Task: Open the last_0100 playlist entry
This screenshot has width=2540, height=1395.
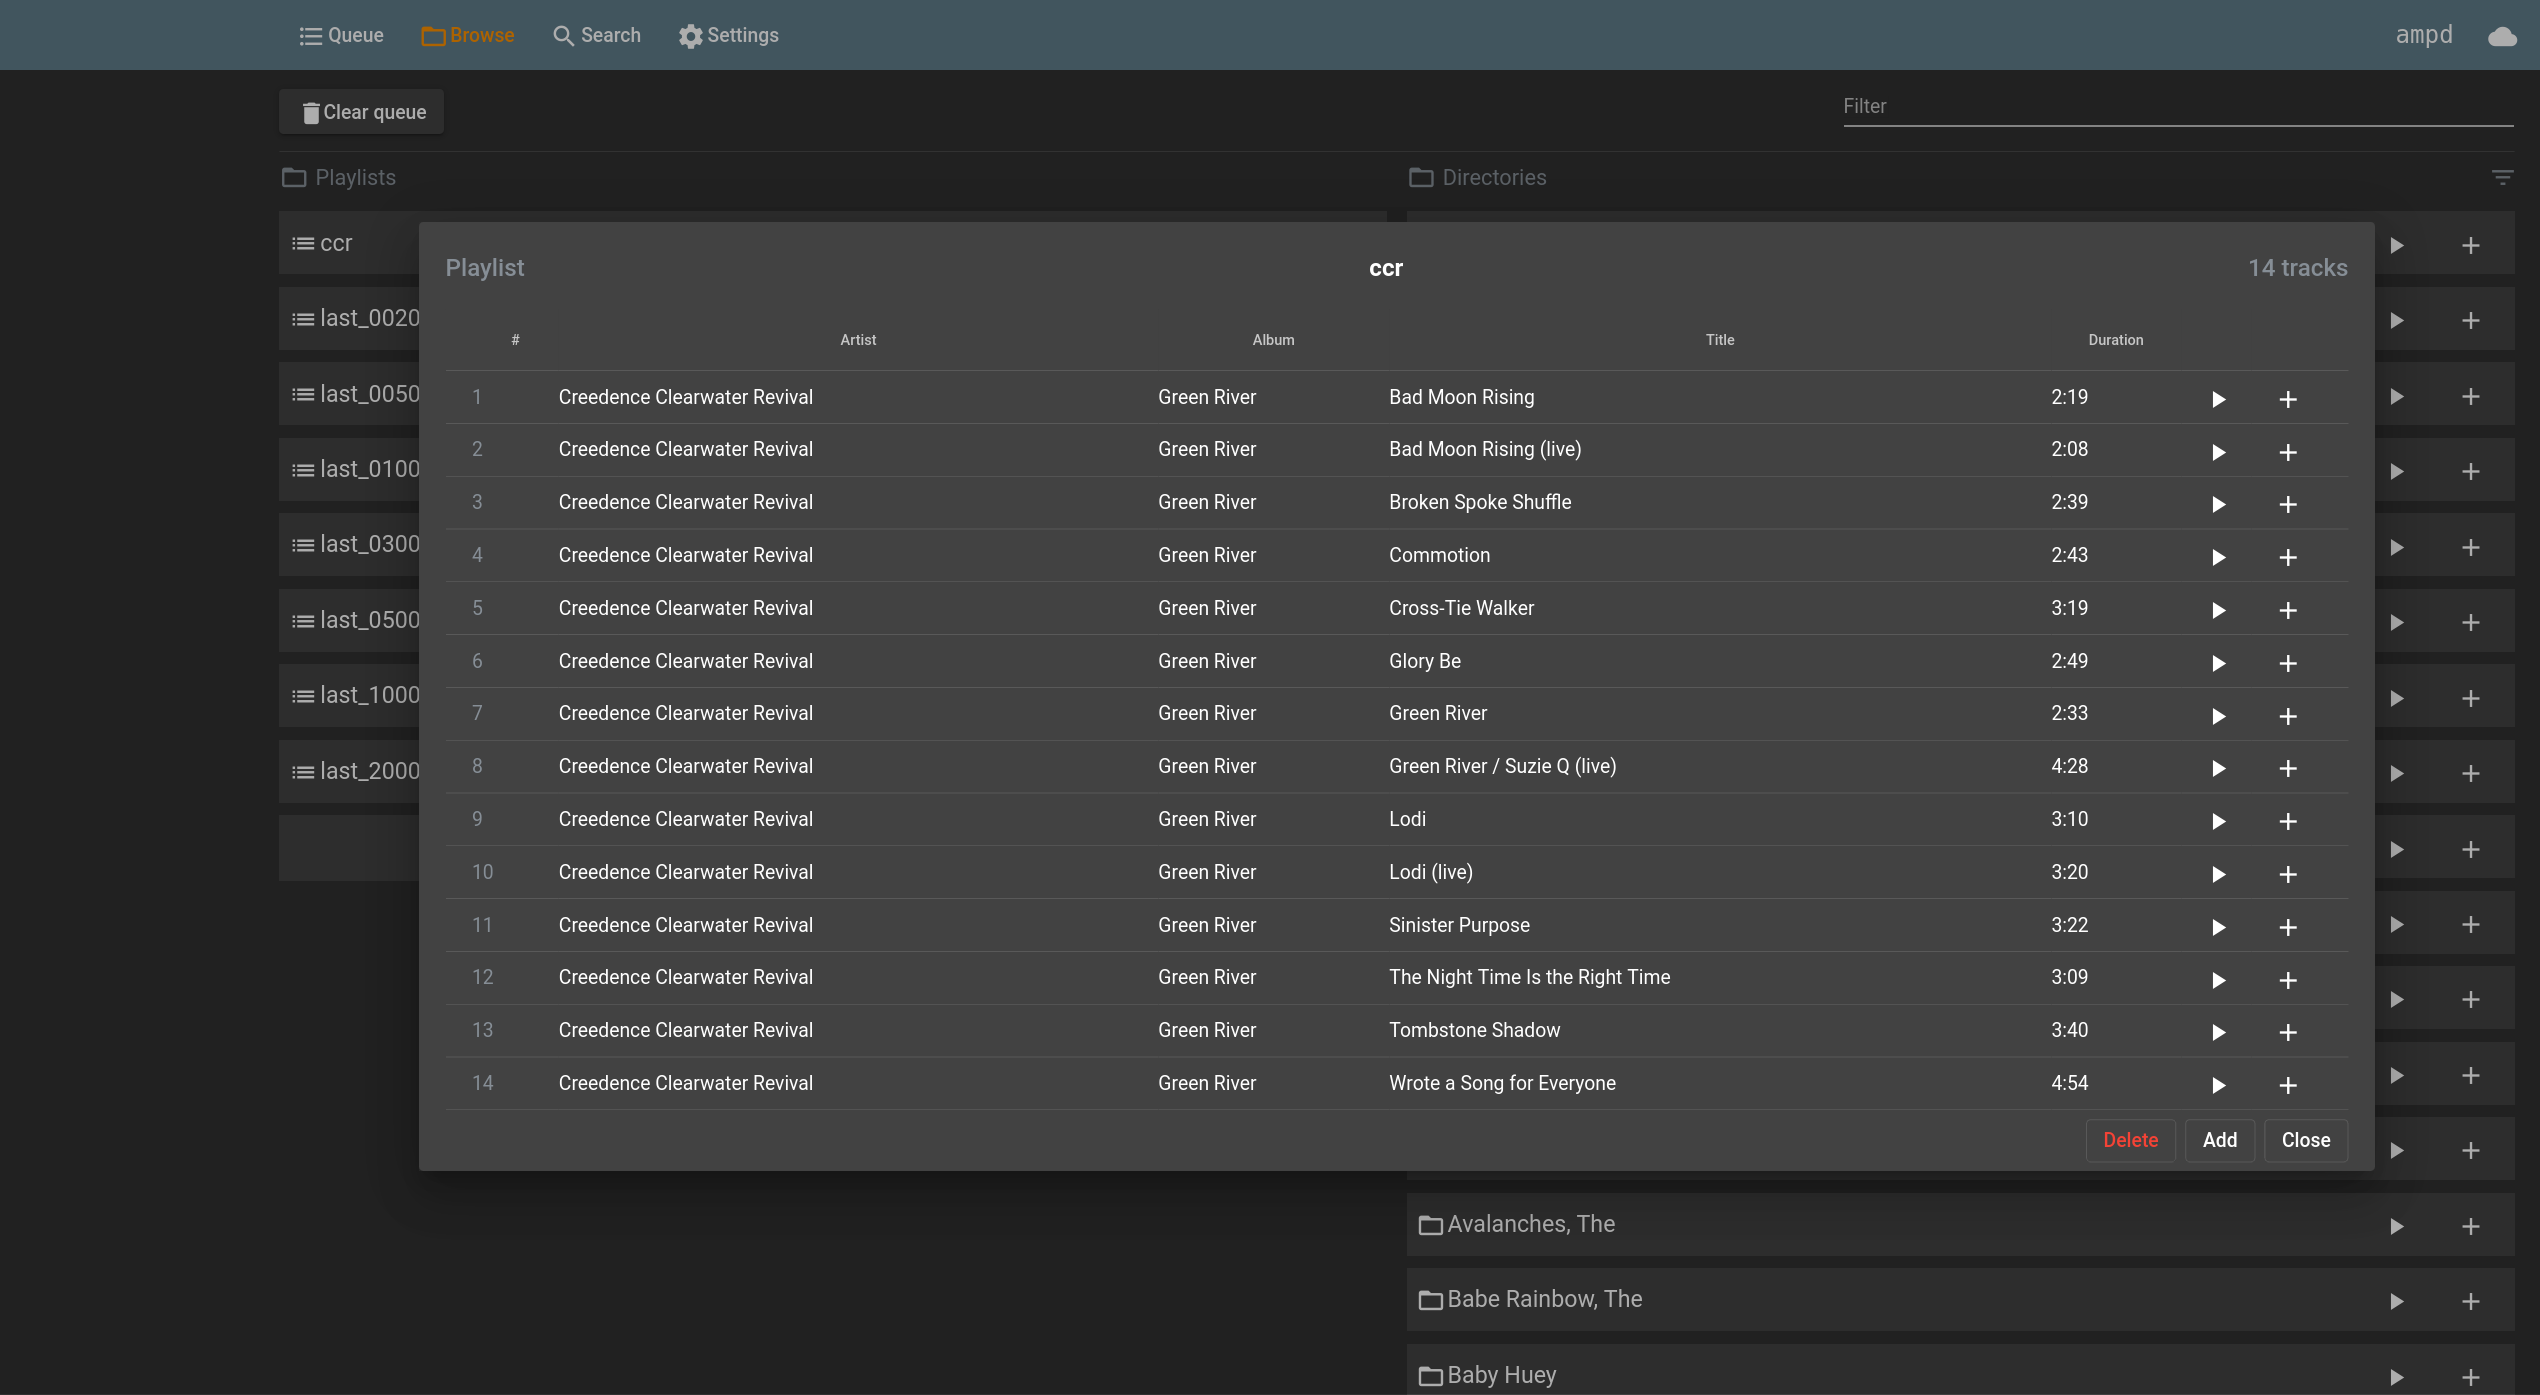Action: [349, 469]
